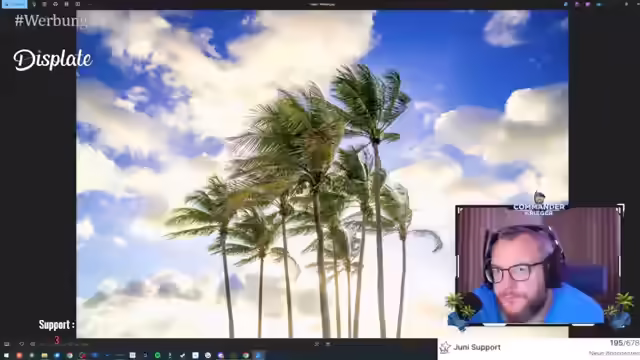Open the green Spotify icon in taskbar
Image resolution: width=640 pixels, height=360 pixels.
click(158, 356)
